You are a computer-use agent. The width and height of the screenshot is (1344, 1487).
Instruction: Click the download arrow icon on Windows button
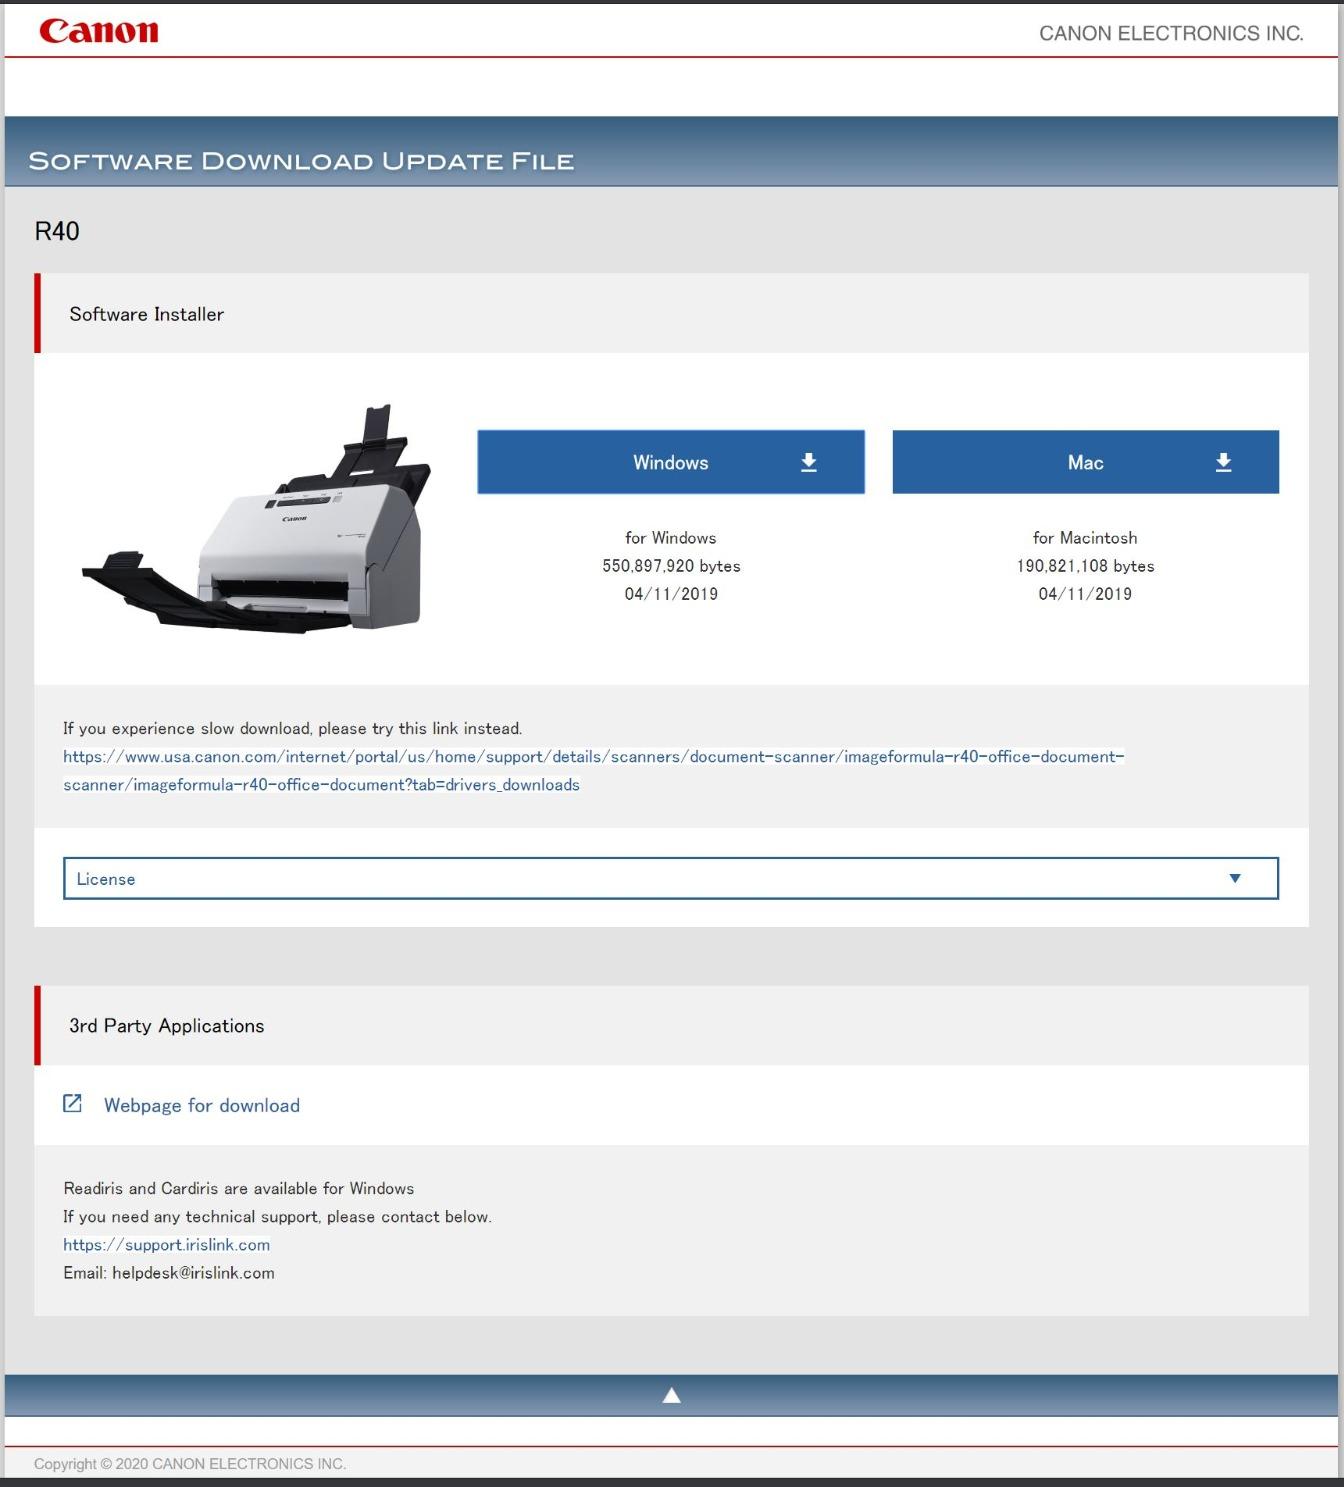(809, 462)
